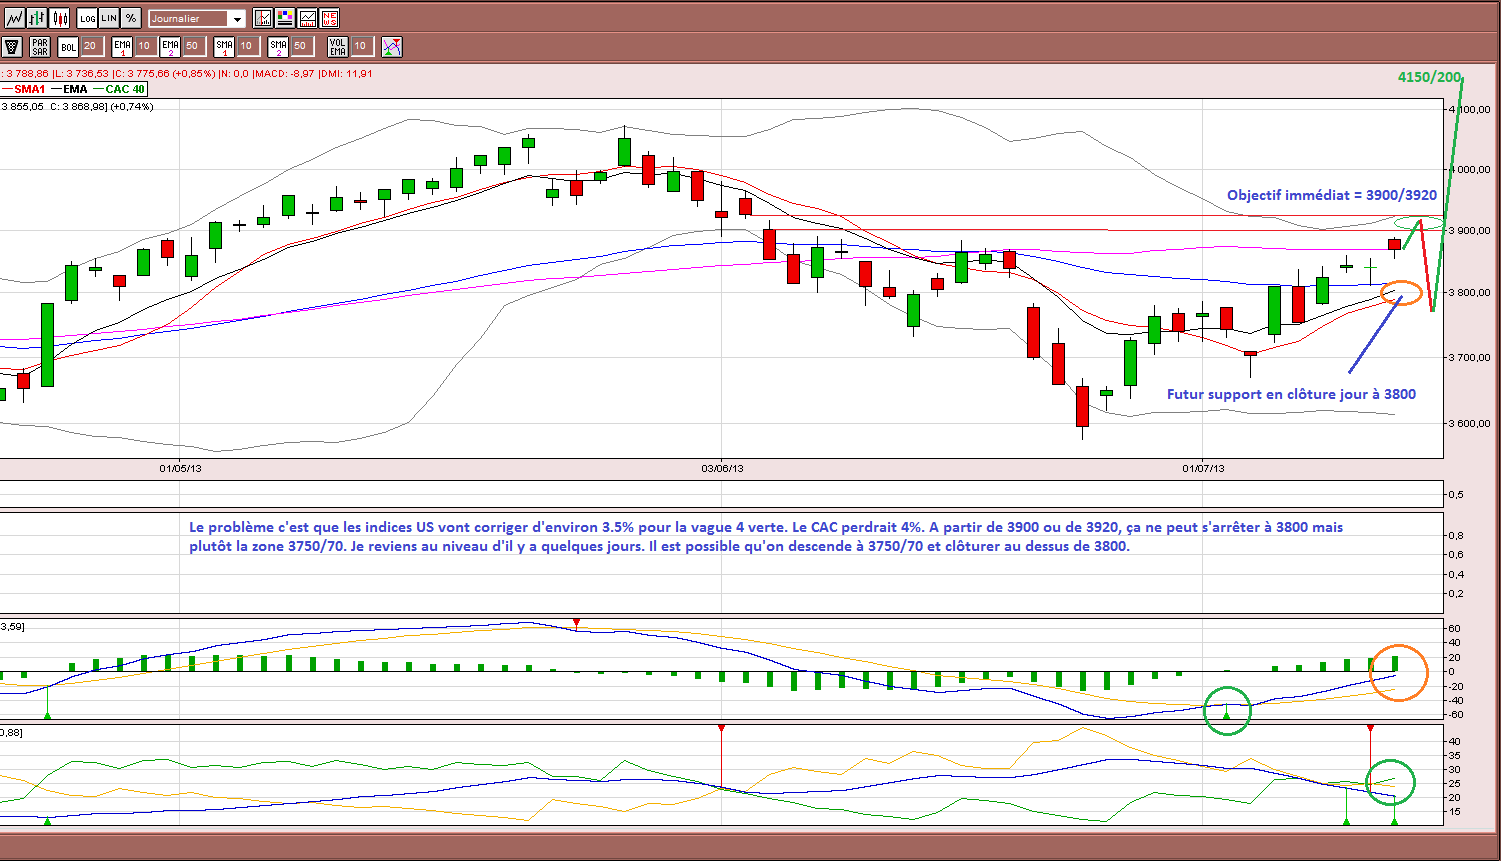Toggle LIN scale
The height and width of the screenshot is (861, 1501).
pyautogui.click(x=109, y=18)
